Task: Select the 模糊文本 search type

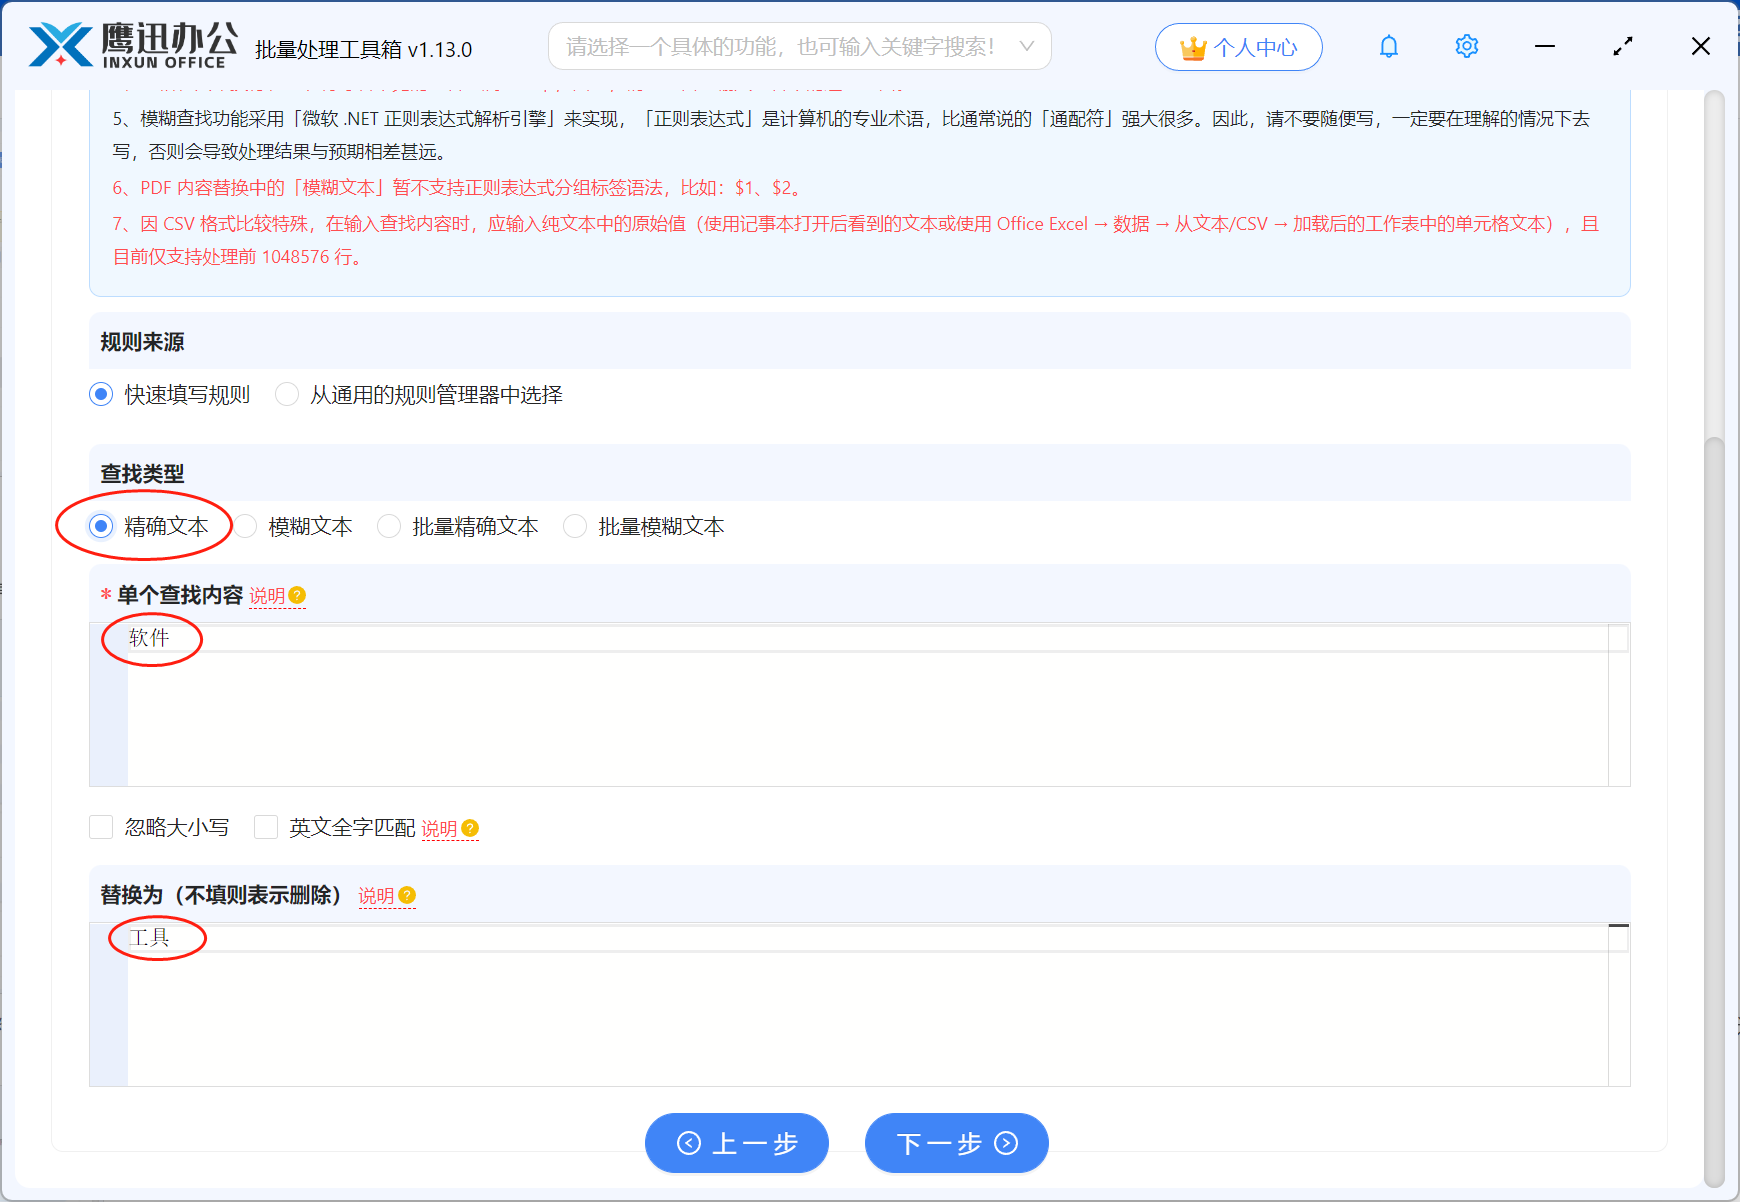Action: click(x=246, y=526)
